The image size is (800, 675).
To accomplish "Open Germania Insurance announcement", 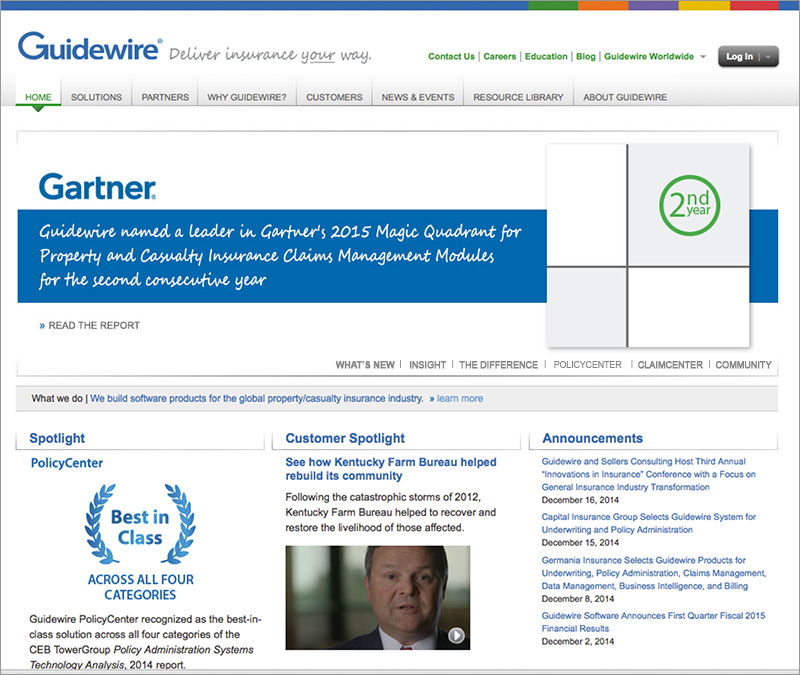I will 654,573.
